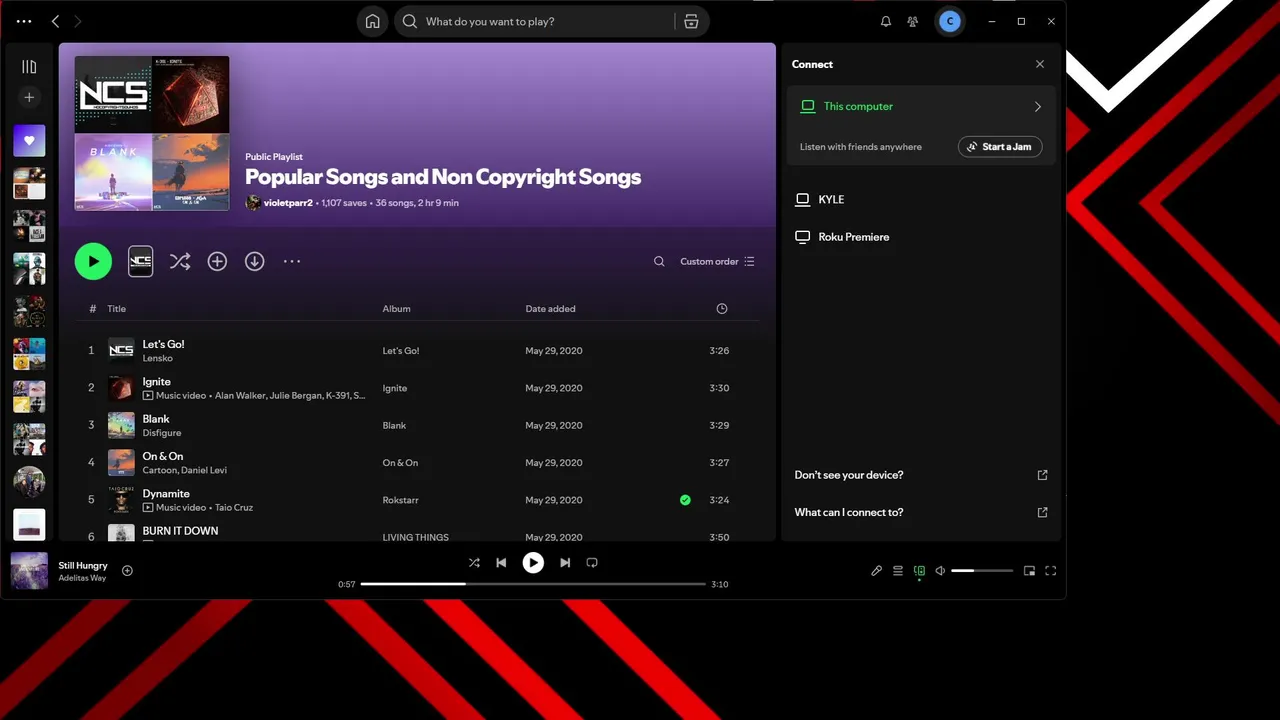
Task: Open more options for the playlist
Action: pos(292,261)
